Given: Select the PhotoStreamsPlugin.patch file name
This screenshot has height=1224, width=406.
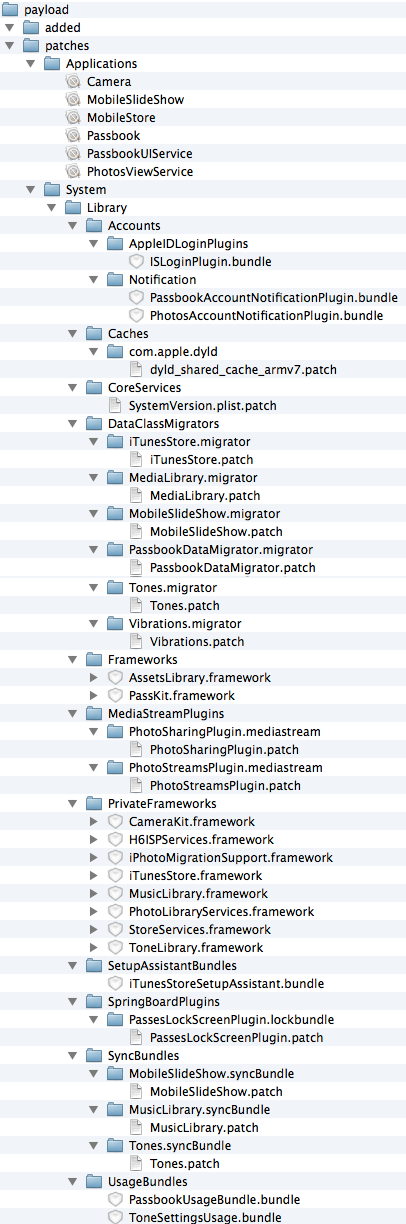Looking at the screenshot, I should [x=225, y=786].
